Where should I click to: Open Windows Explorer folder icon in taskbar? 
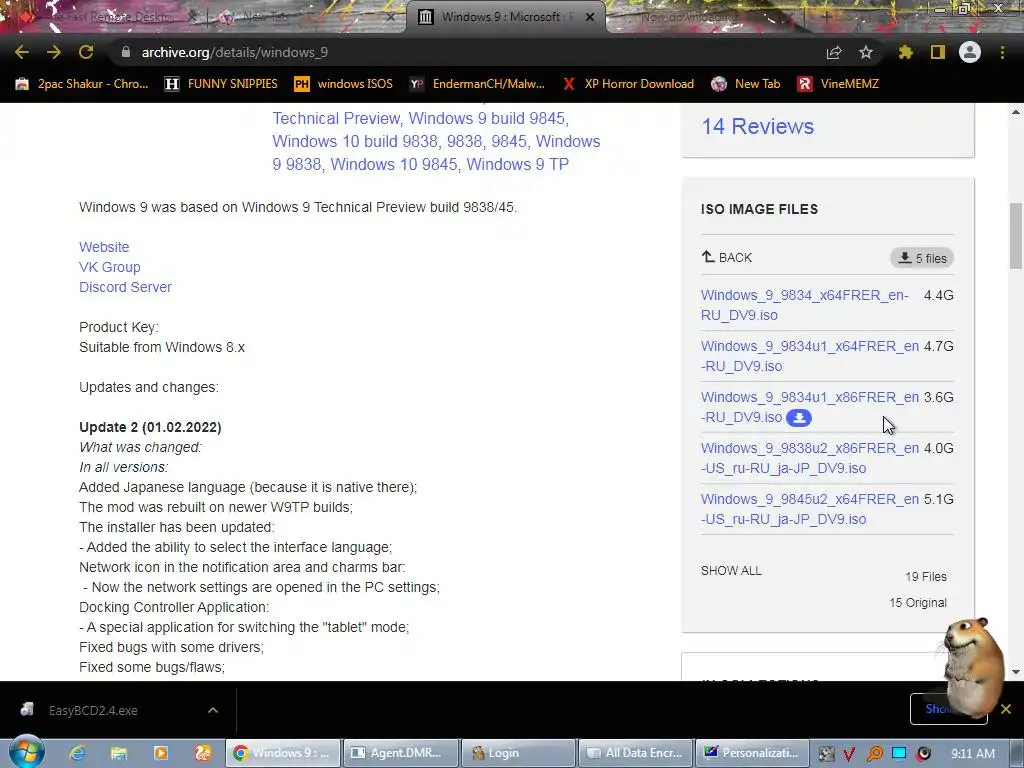click(118, 753)
